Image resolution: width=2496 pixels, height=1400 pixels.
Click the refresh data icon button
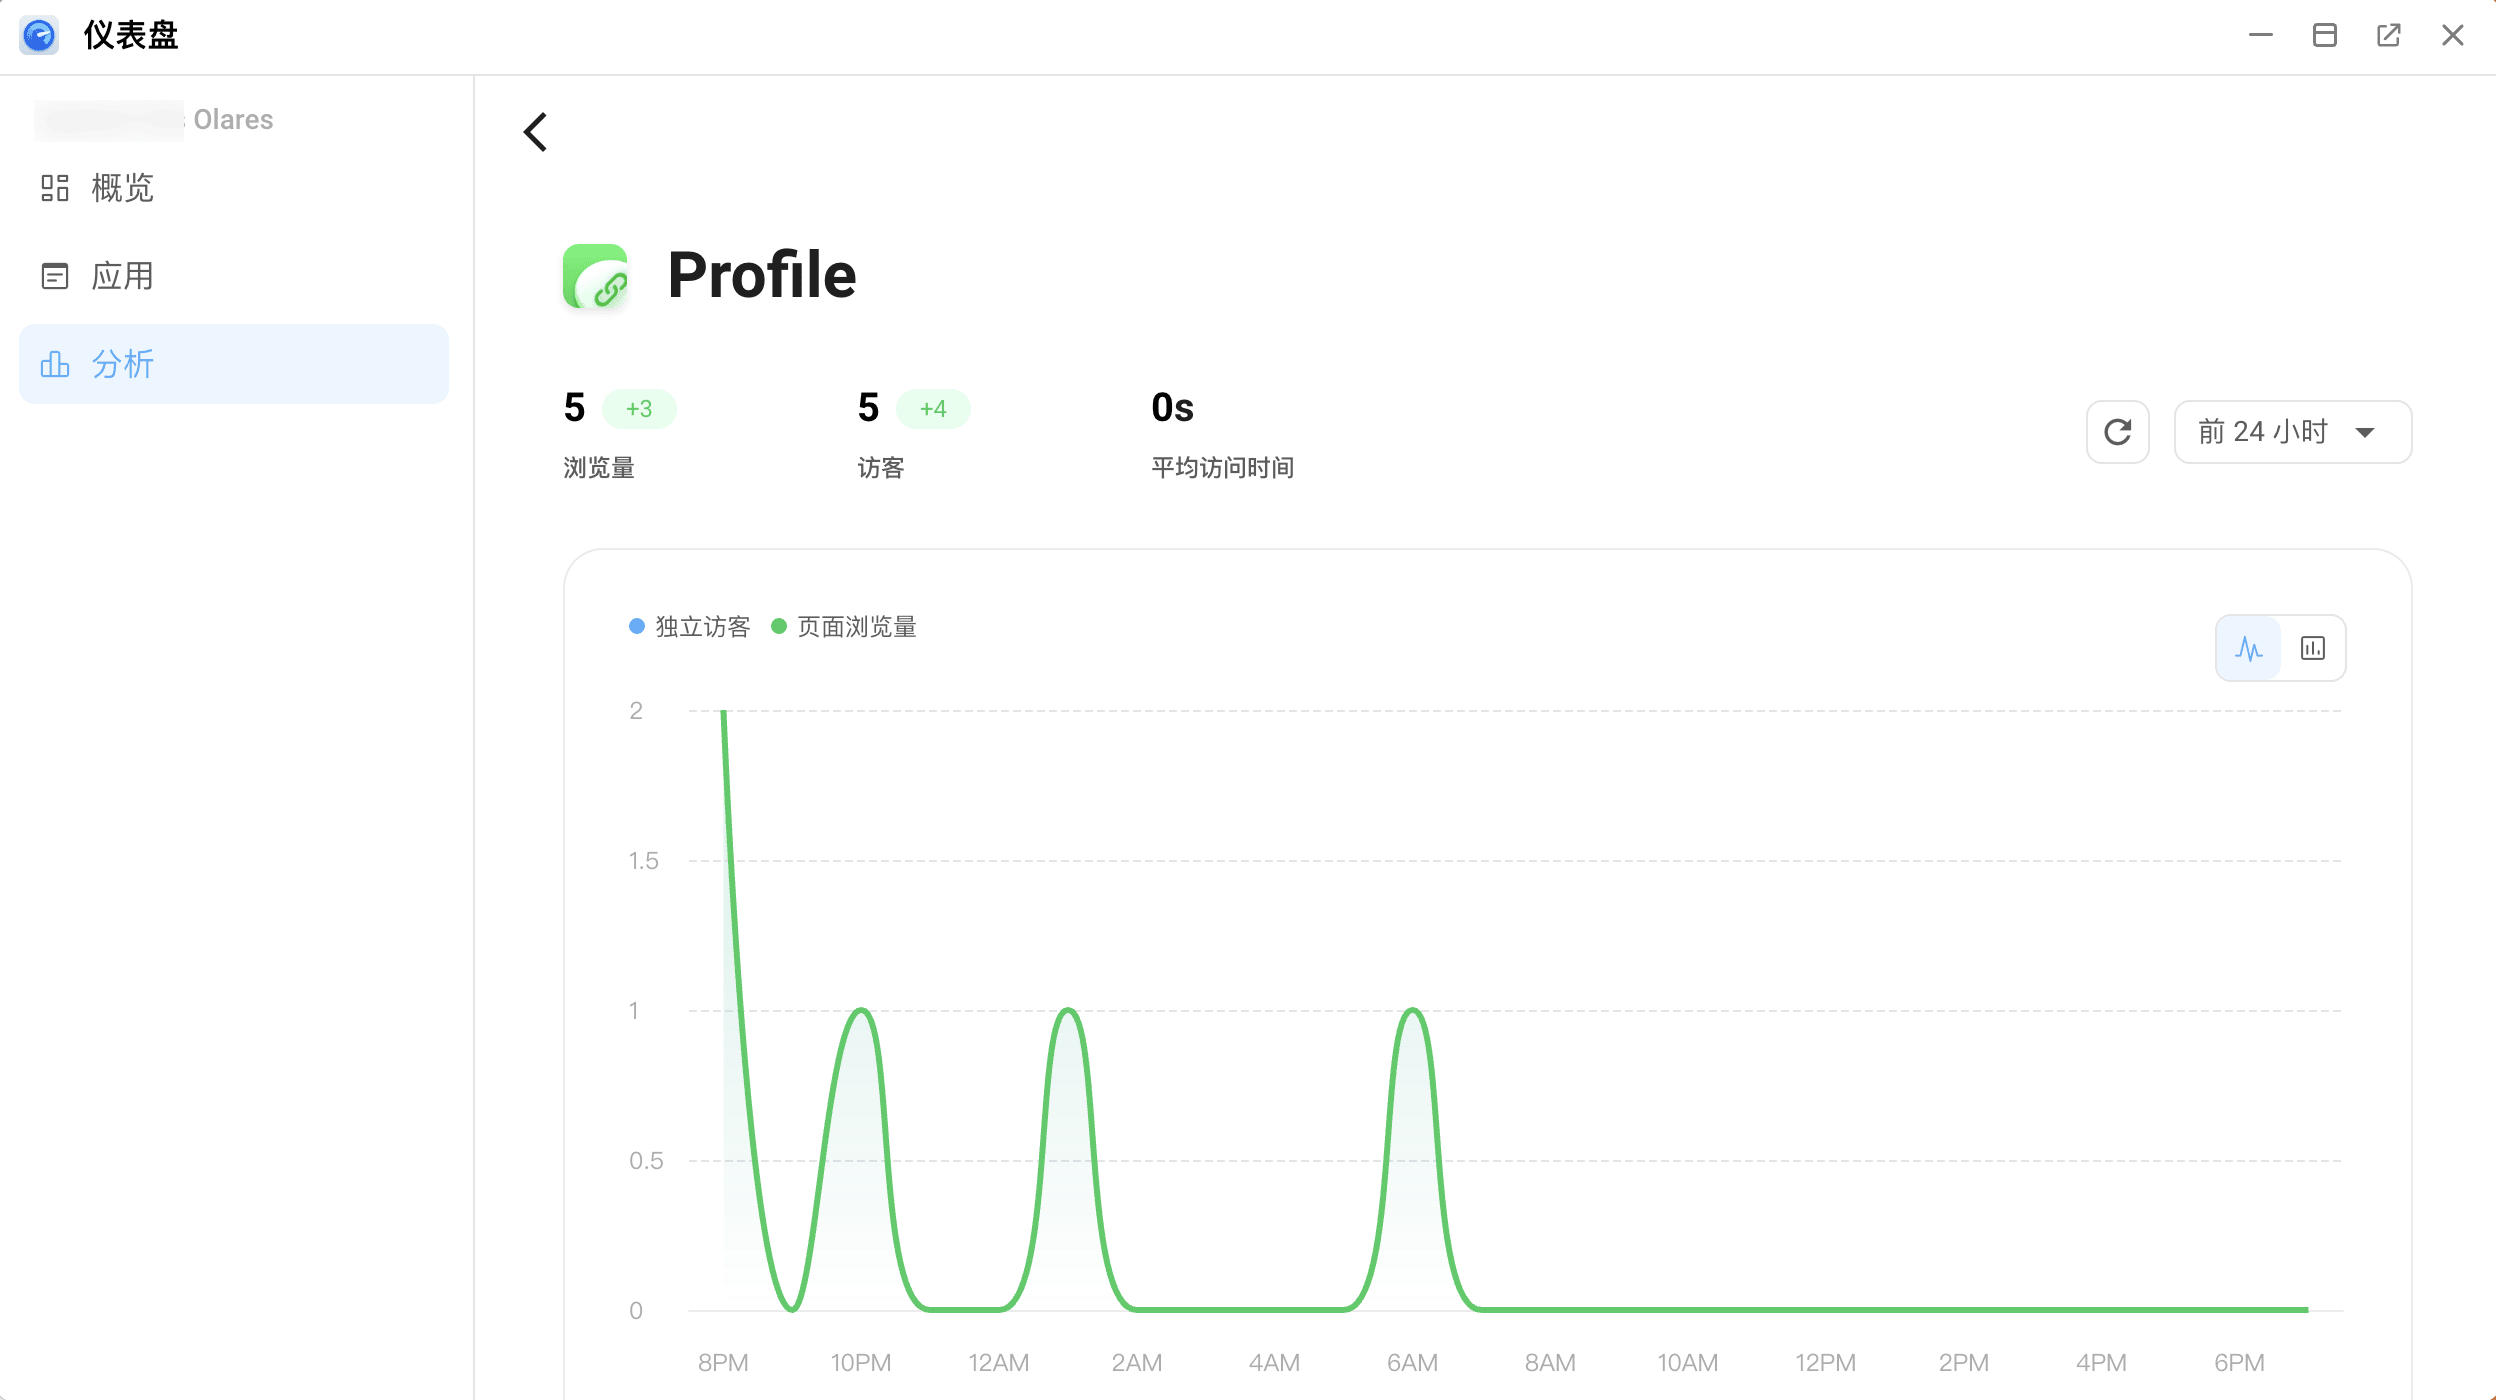[x=2118, y=432]
